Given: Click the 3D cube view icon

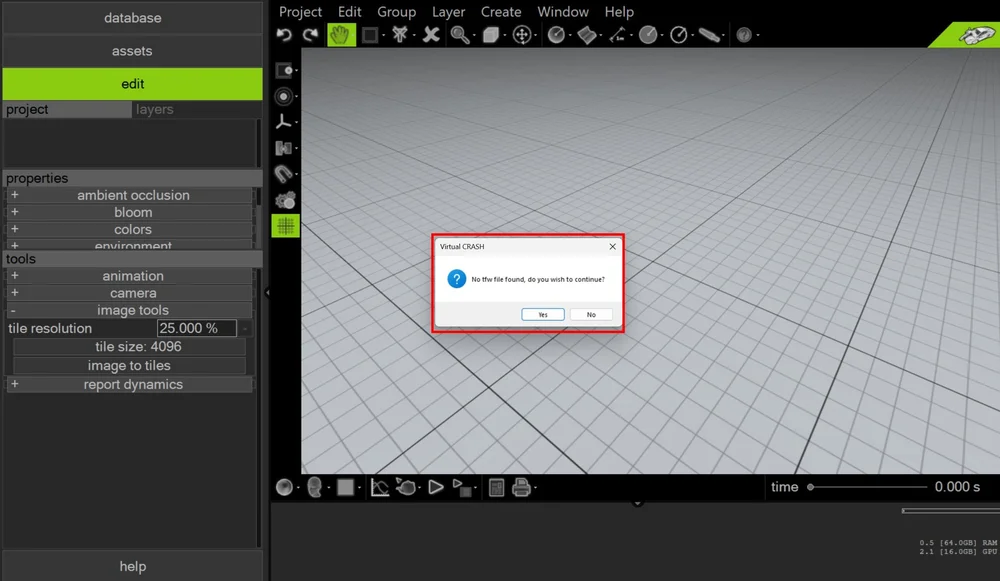Looking at the screenshot, I should [x=490, y=34].
